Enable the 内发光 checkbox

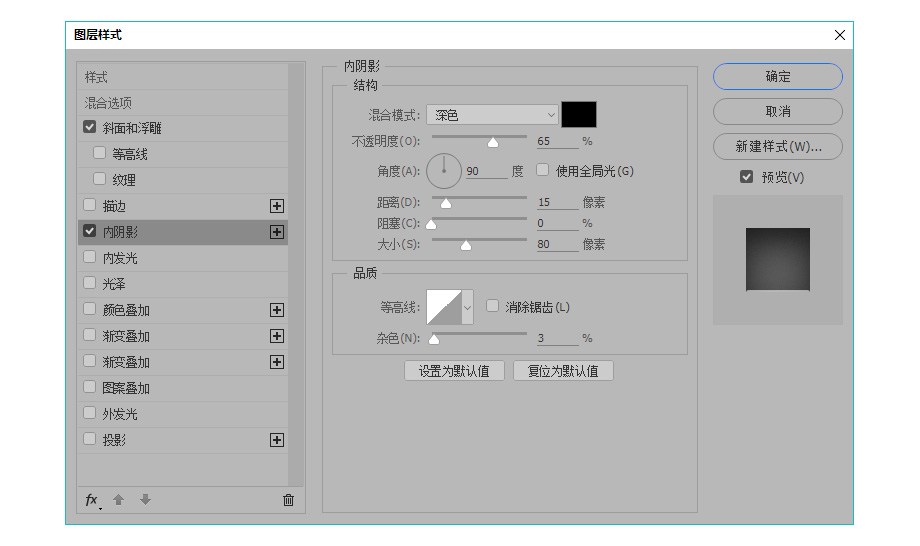90,256
